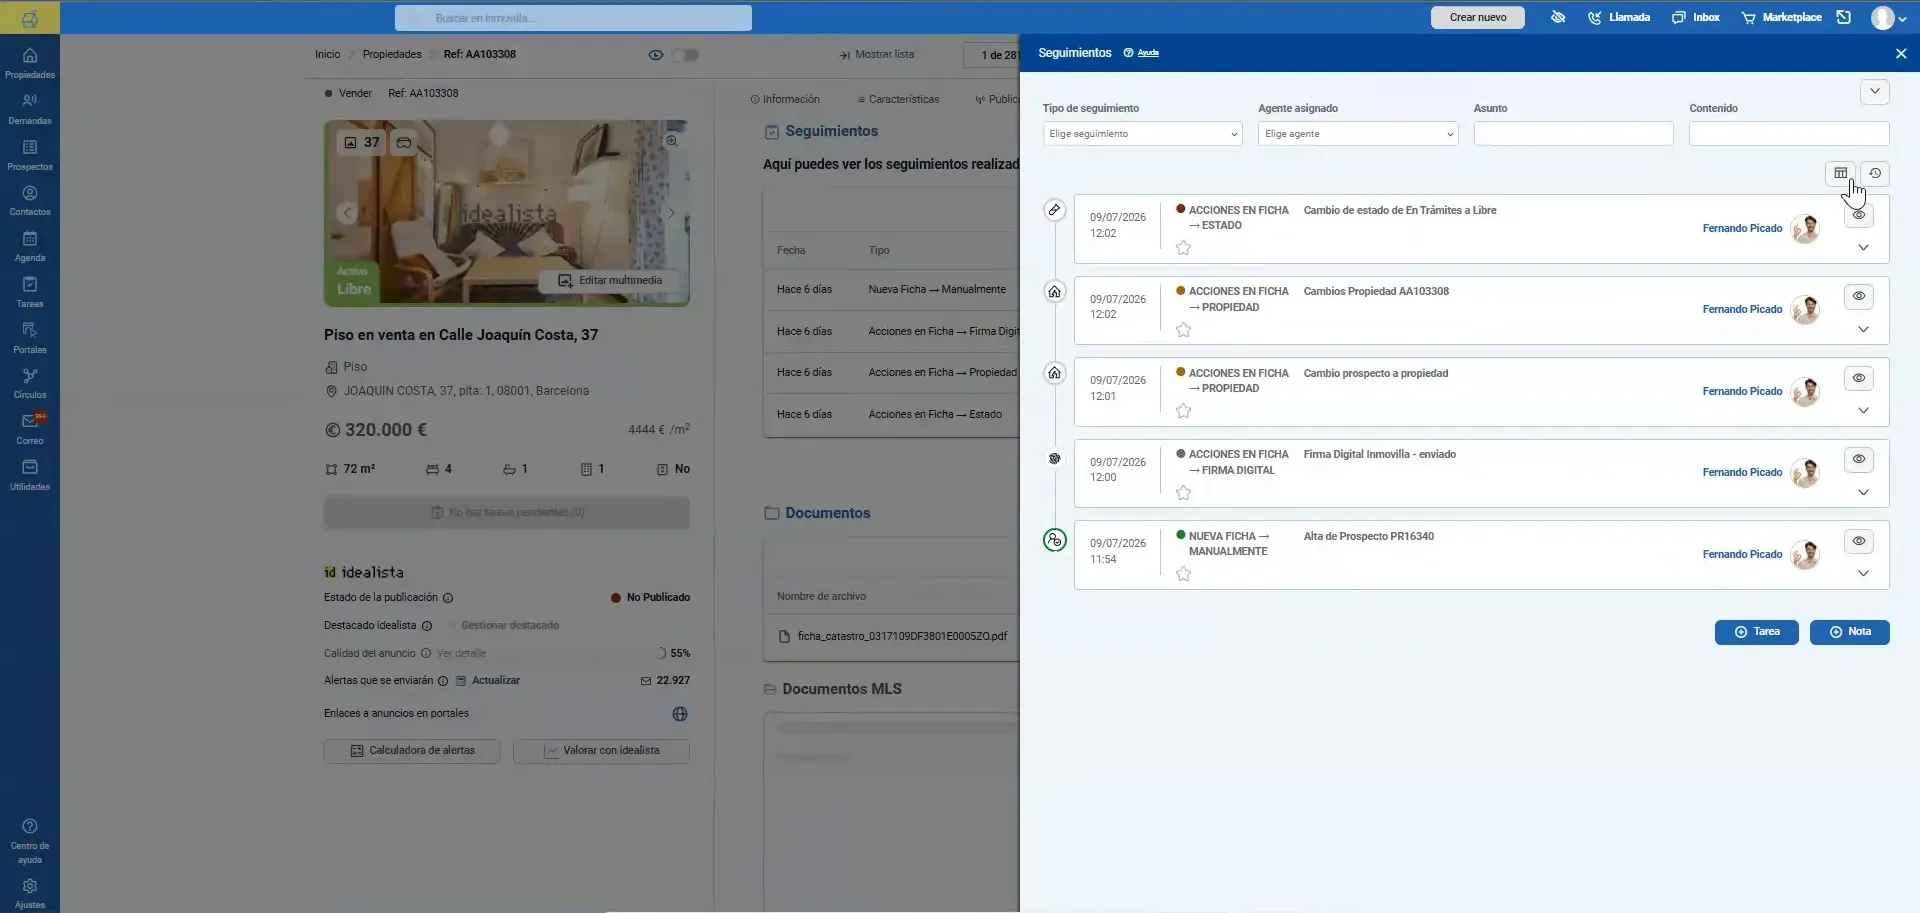Screen dimensions: 1920x913
Task: Click the 55% ad quality progress indicator
Action: [674, 653]
